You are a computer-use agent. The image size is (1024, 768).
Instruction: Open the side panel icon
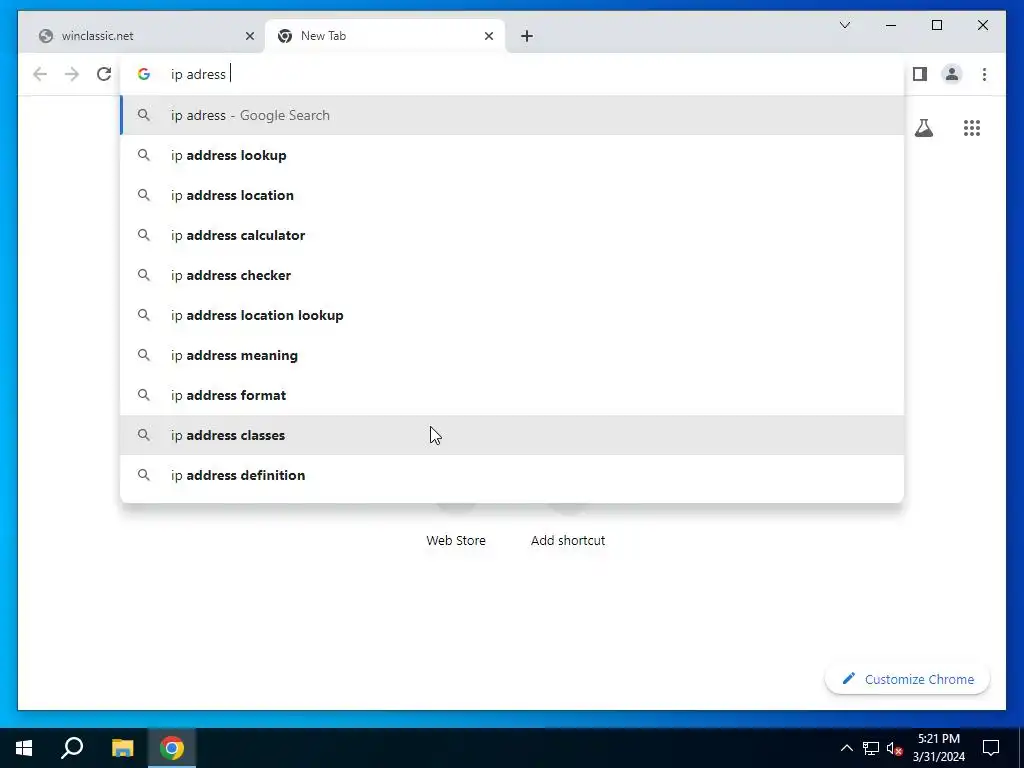(920, 74)
